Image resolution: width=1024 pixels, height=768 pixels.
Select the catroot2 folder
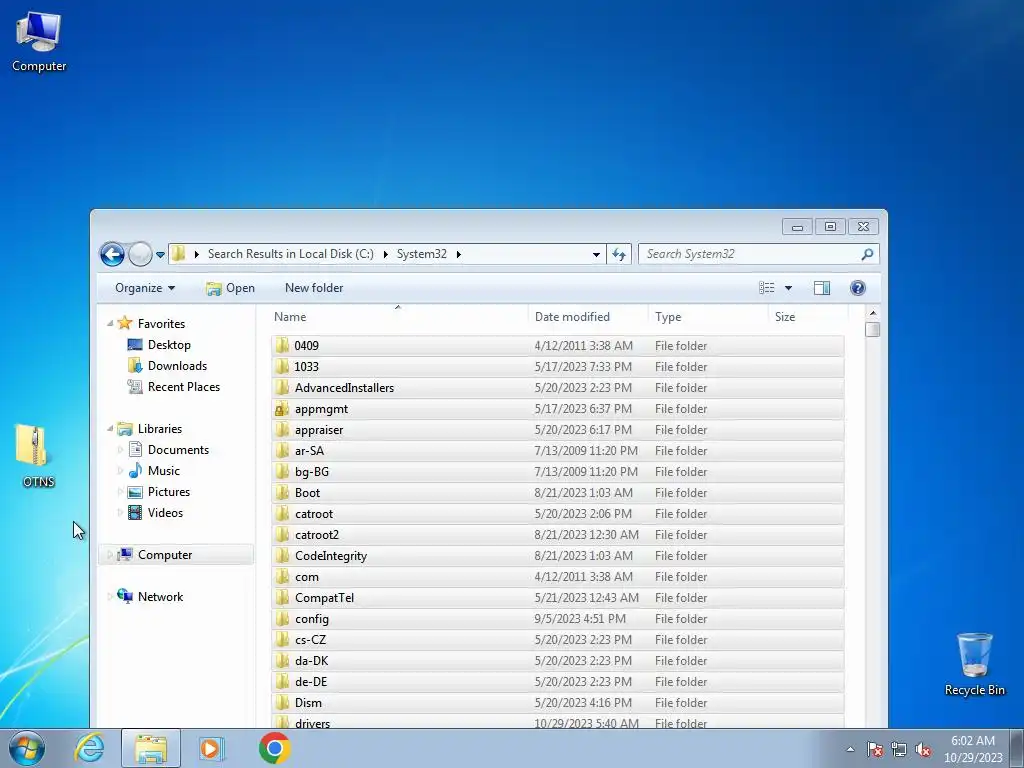click(x=557, y=535)
